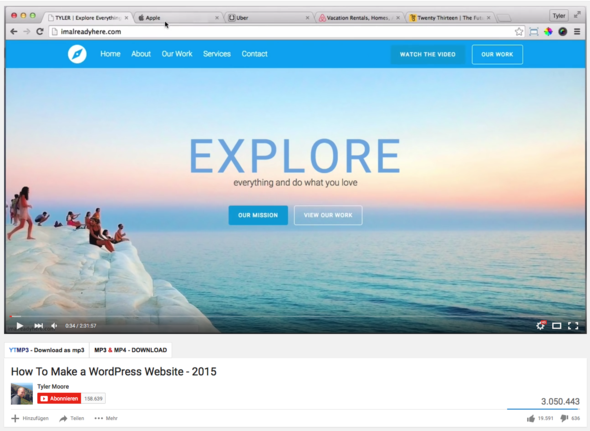Click the 158.639 subscriber count
590x431 pixels.
click(x=93, y=398)
